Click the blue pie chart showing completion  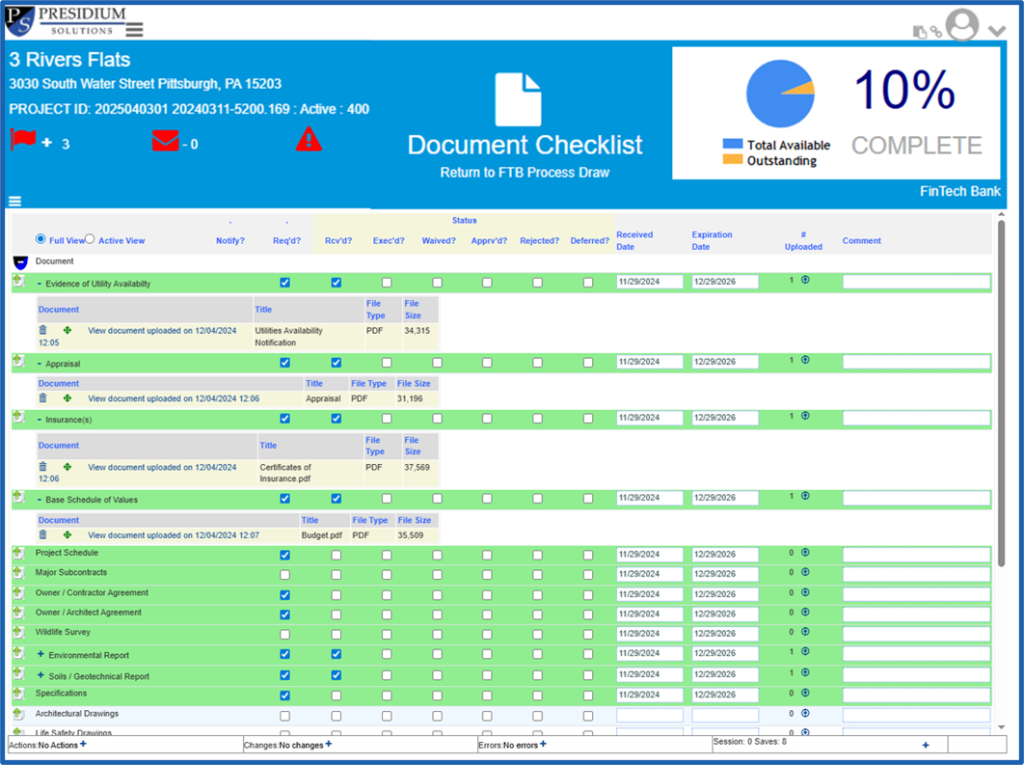779,93
